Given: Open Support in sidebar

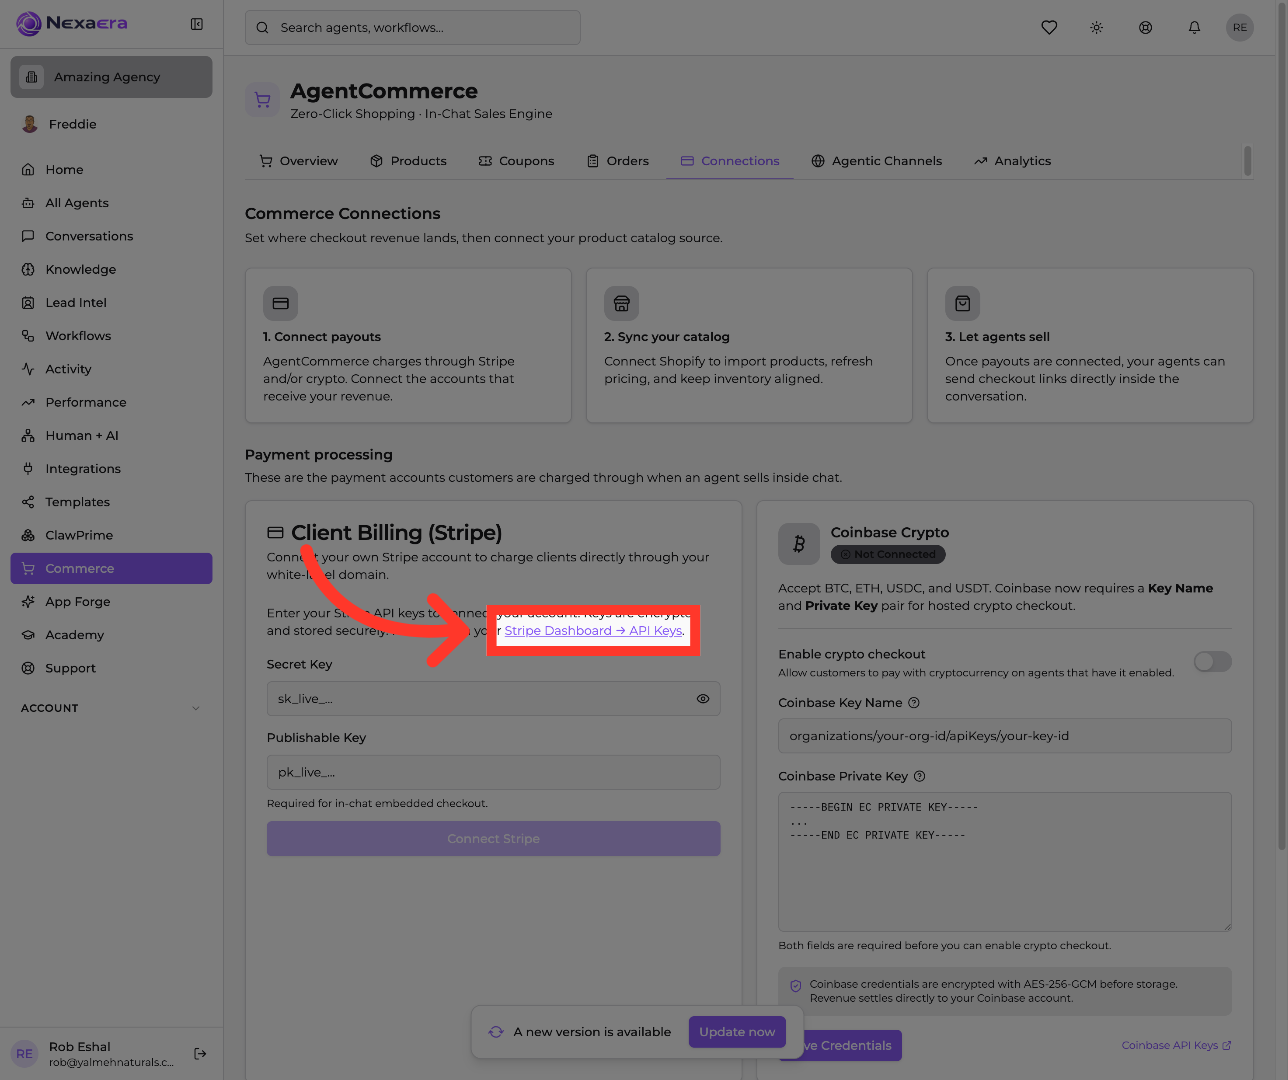Looking at the screenshot, I should click(x=111, y=668).
